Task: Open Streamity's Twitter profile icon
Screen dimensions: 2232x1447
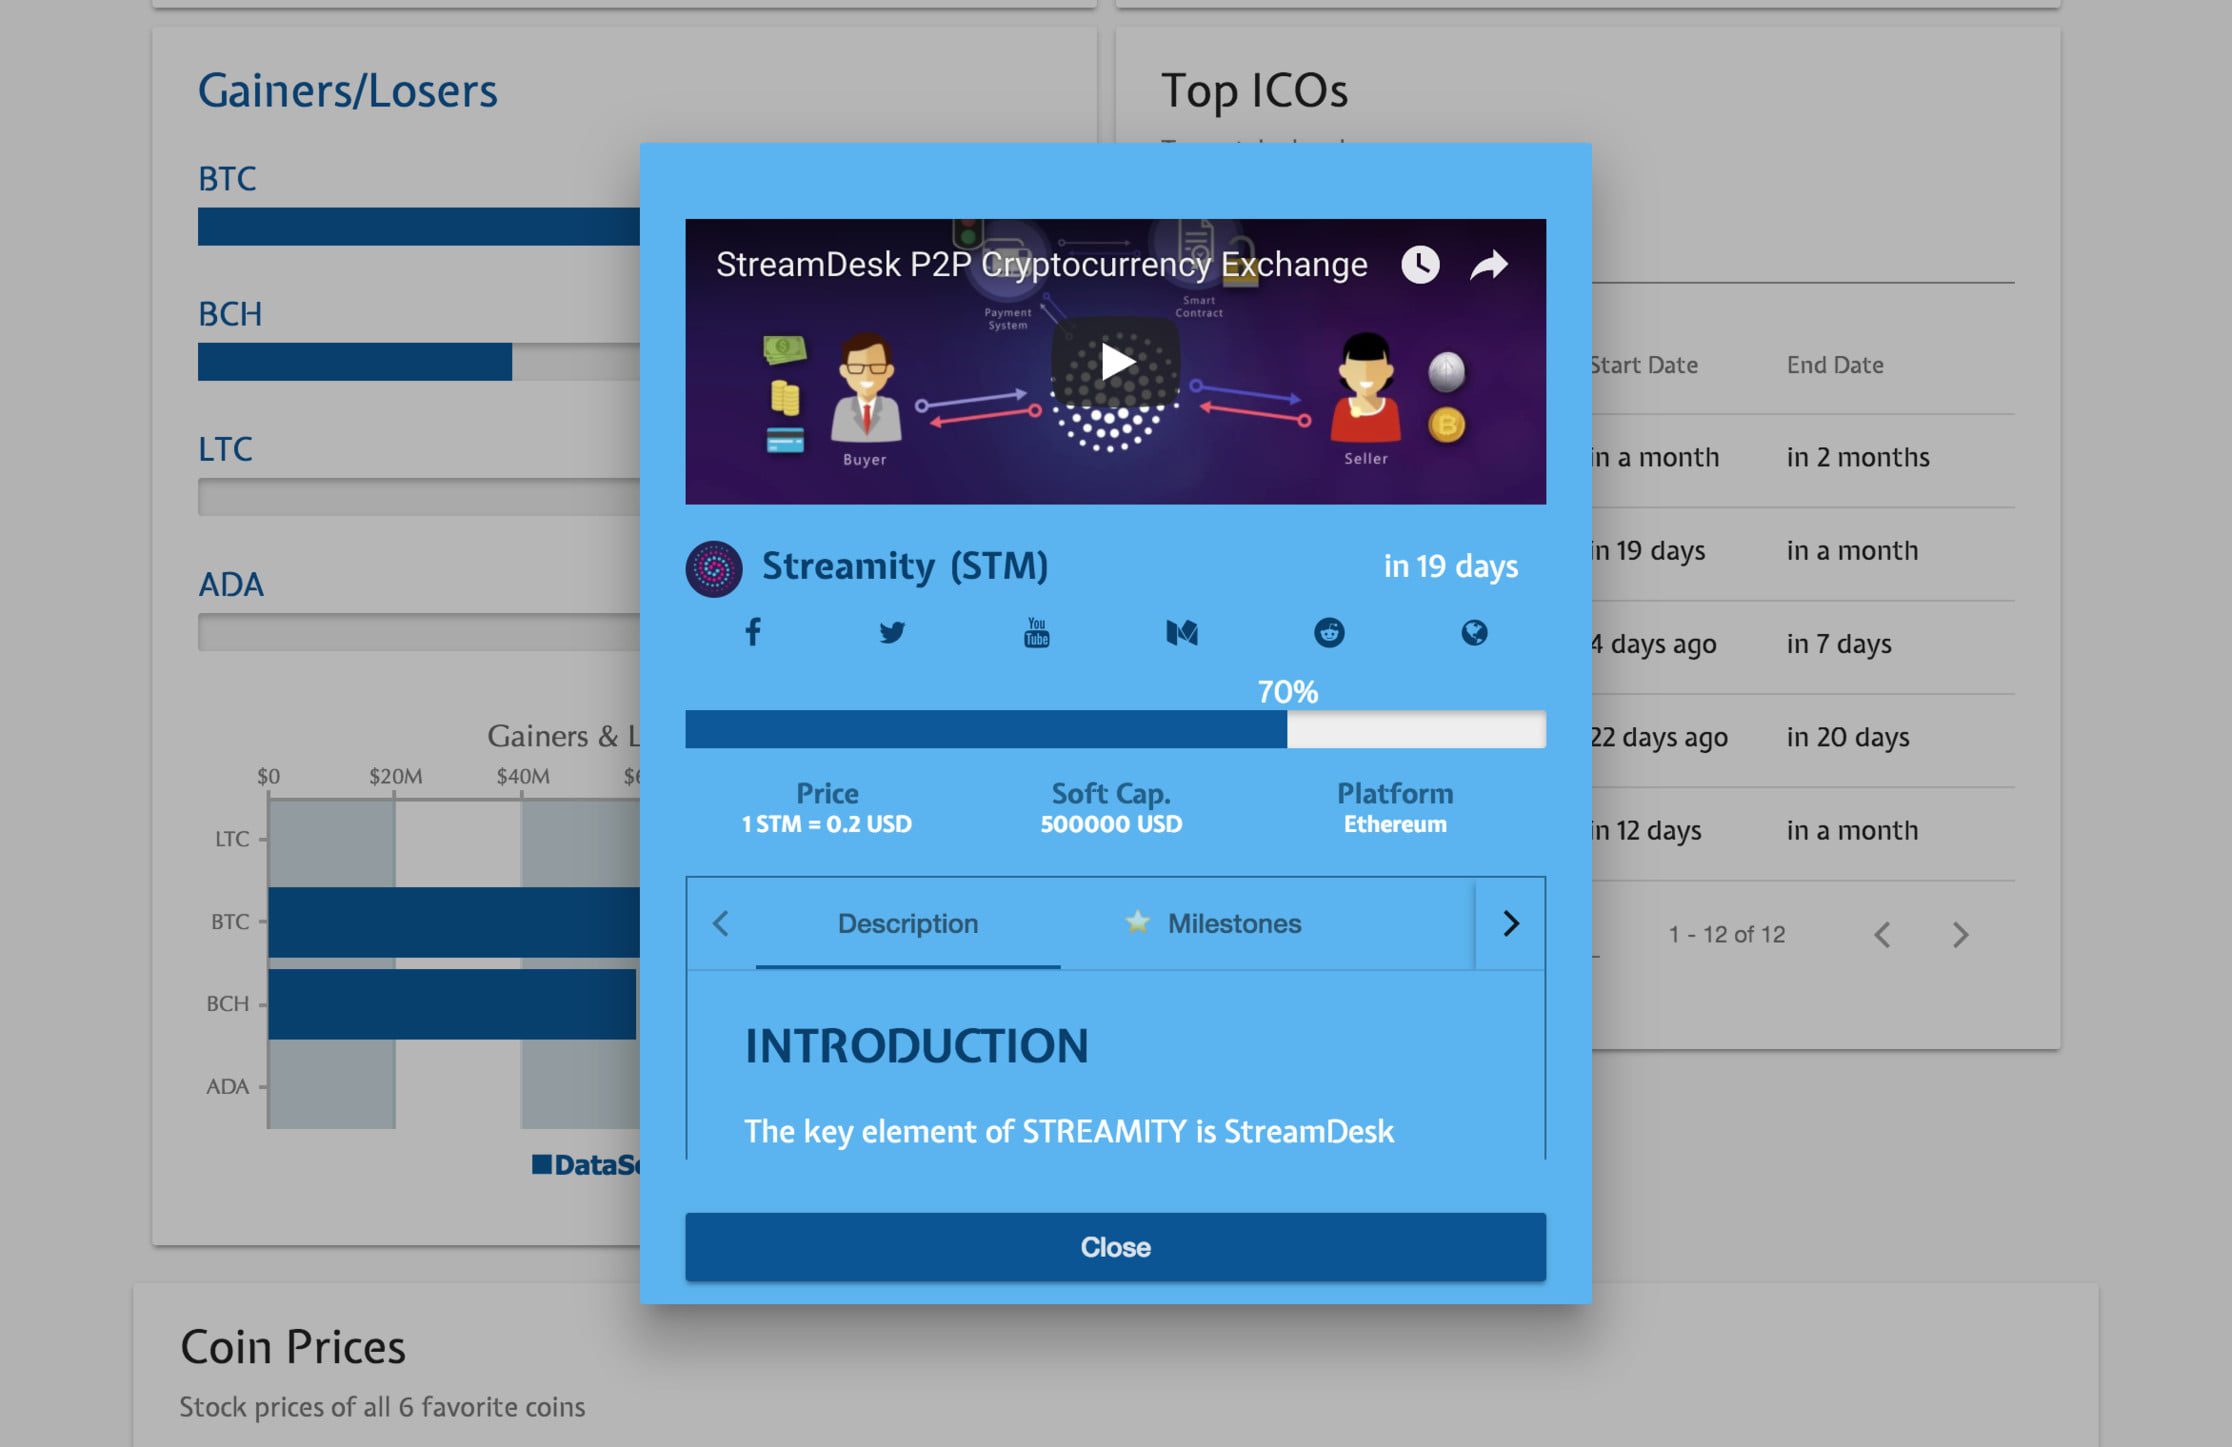Action: [x=892, y=632]
